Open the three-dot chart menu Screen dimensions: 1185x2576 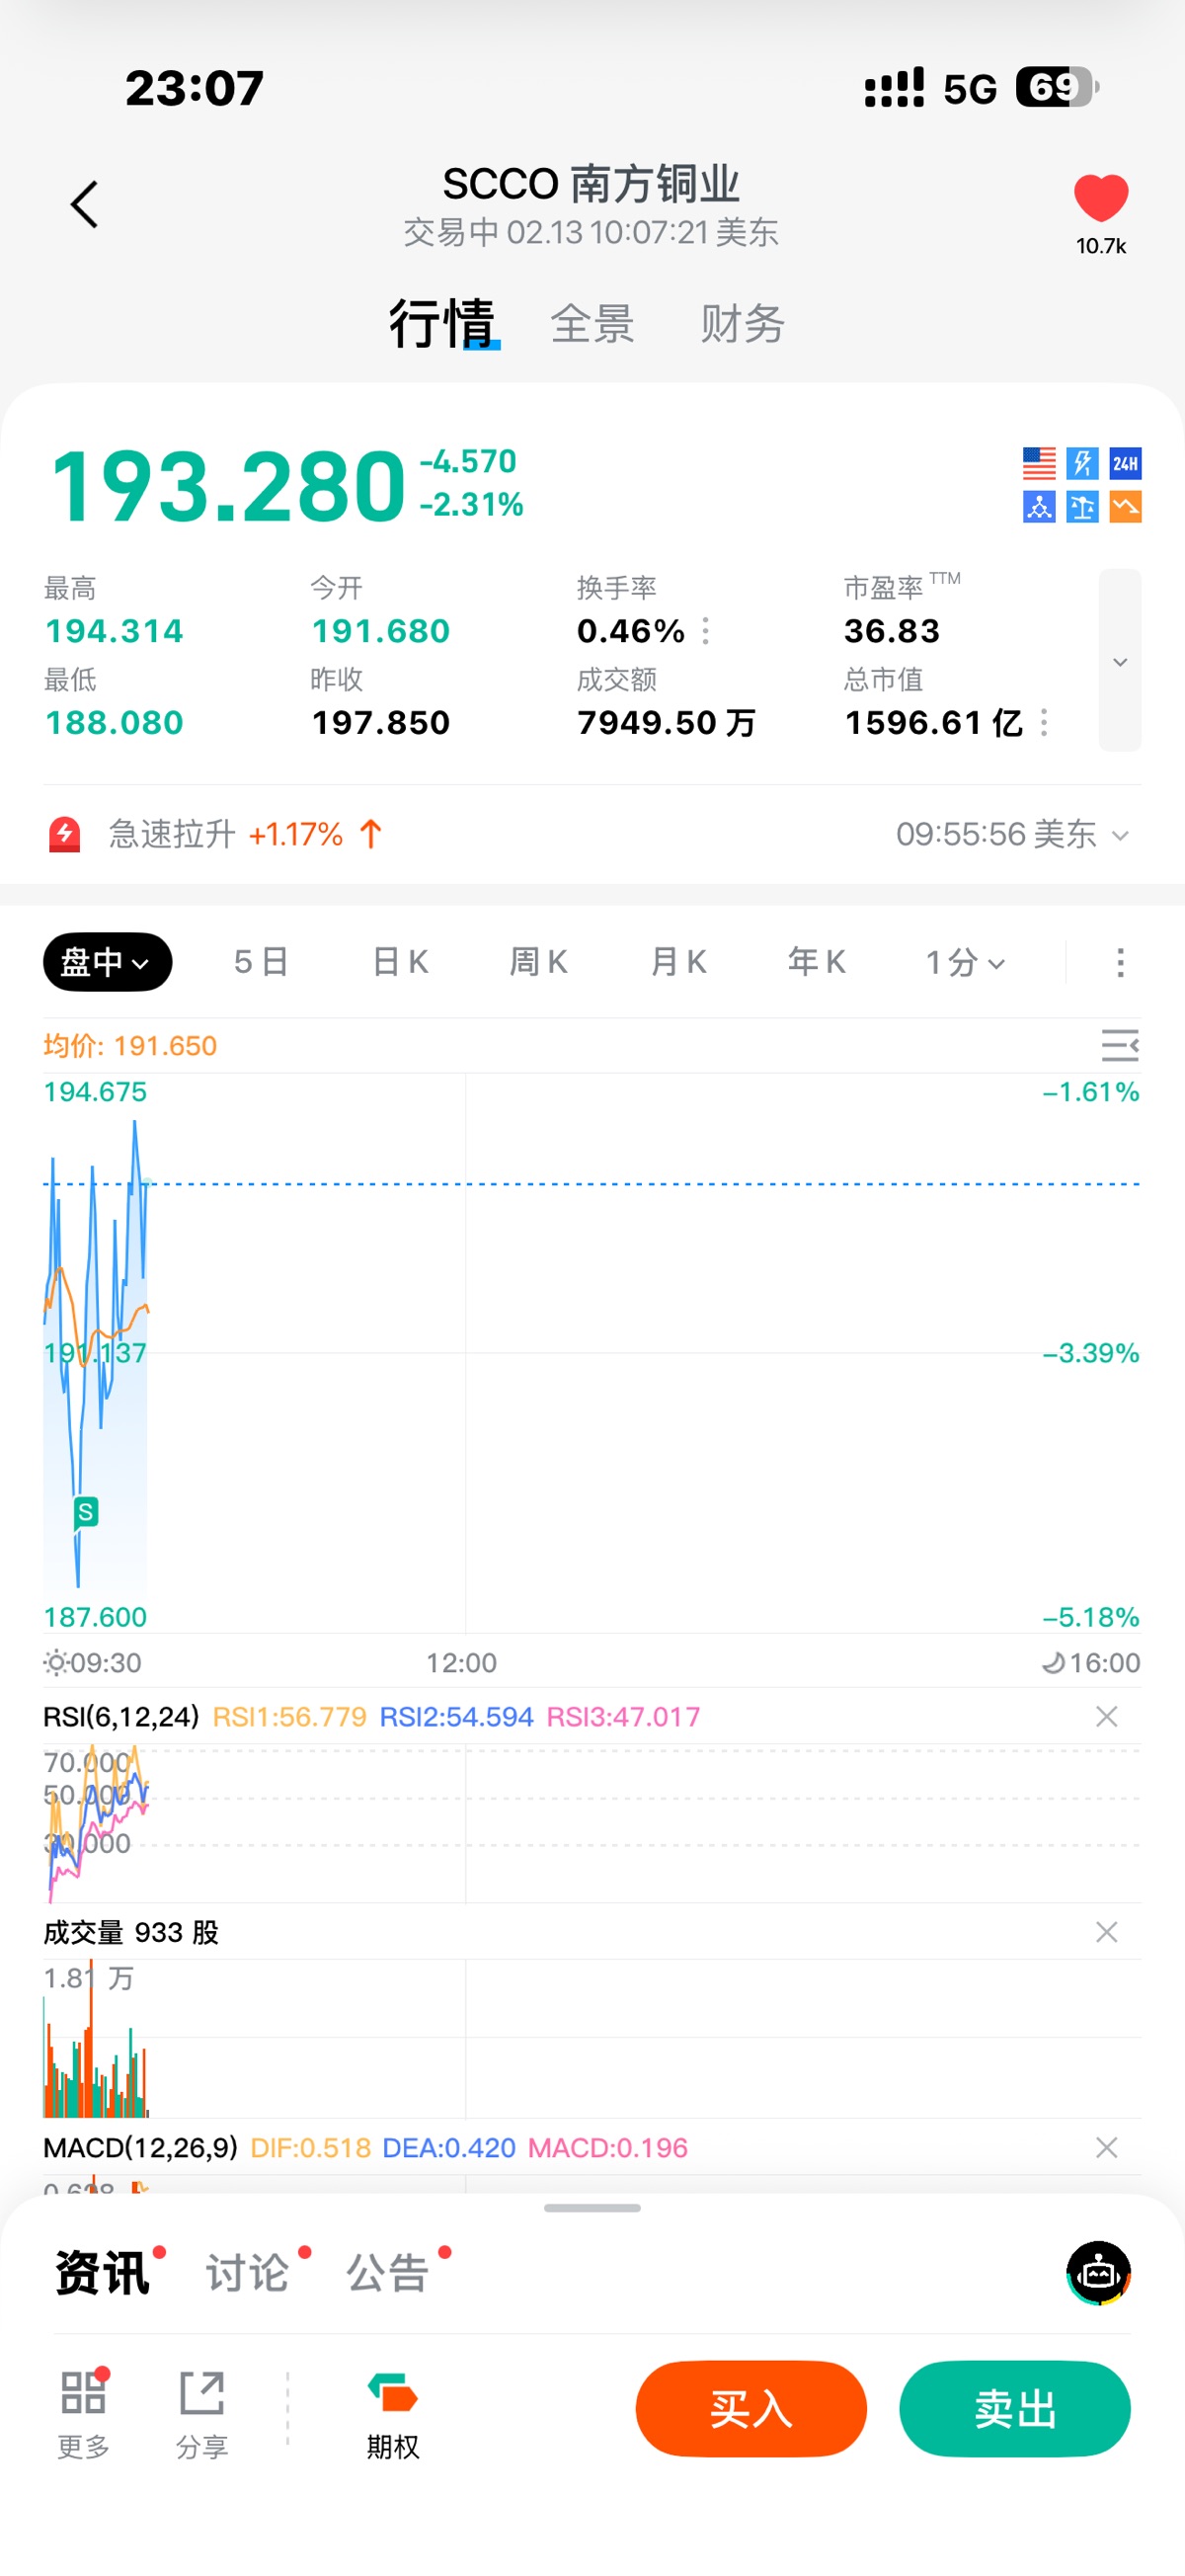pos(1120,962)
